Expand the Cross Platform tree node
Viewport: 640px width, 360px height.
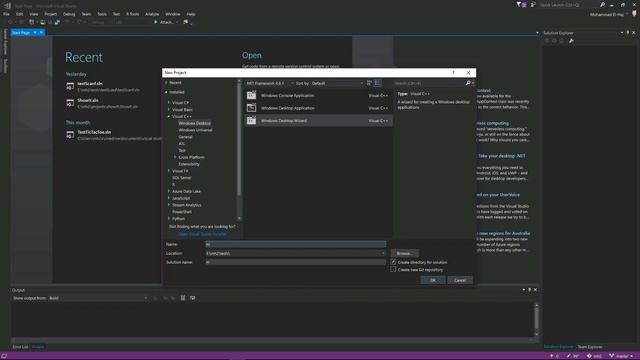click(x=176, y=157)
